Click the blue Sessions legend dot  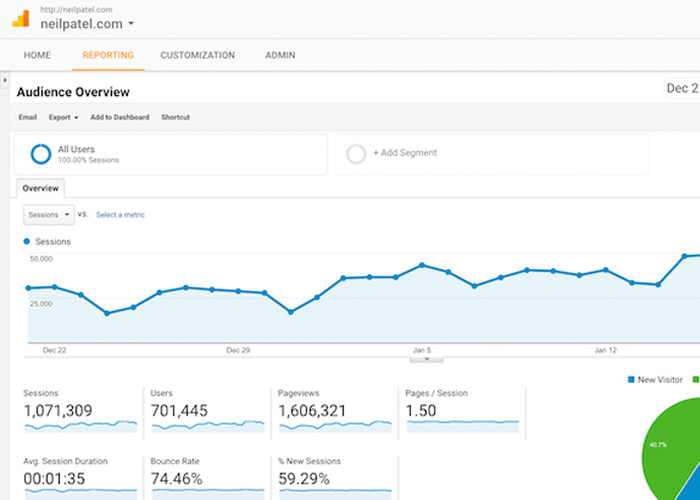pyautogui.click(x=27, y=242)
